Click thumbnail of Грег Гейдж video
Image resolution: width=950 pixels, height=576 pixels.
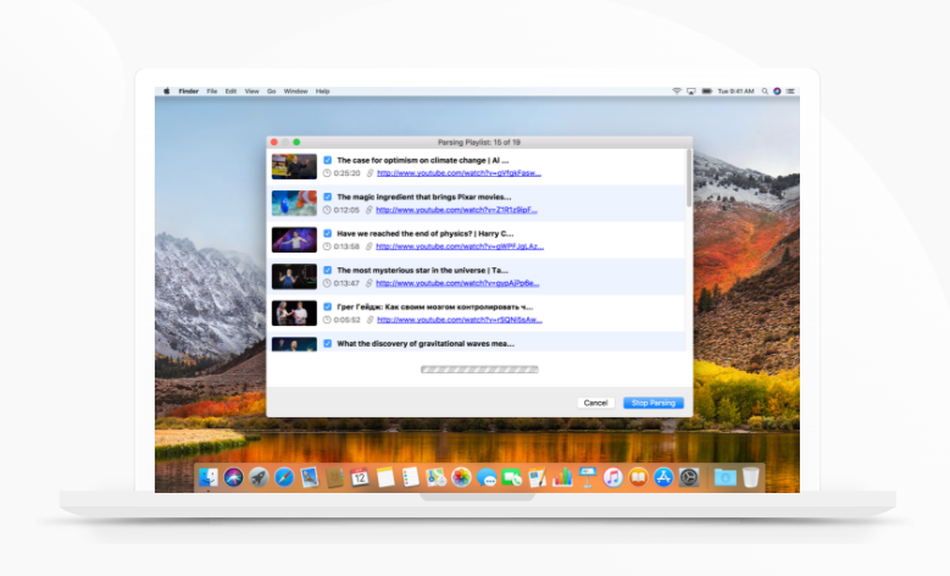(294, 313)
